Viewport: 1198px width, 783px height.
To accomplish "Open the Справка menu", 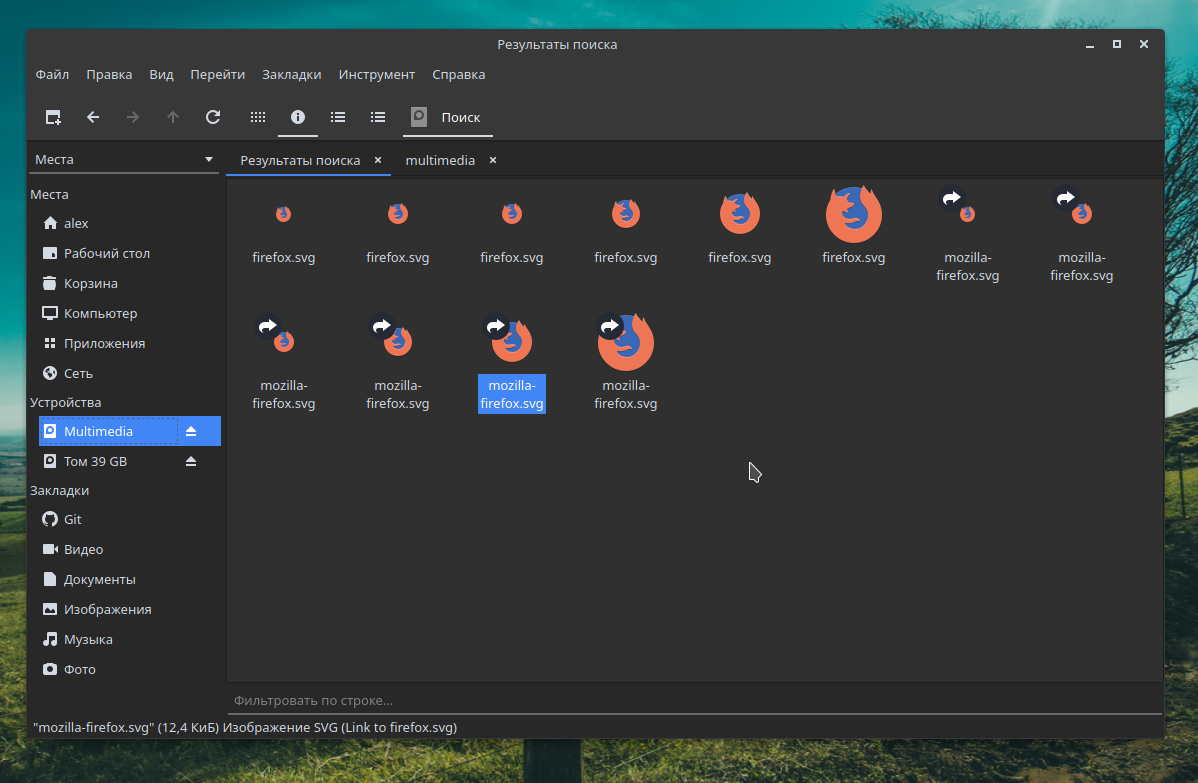I will pyautogui.click(x=458, y=74).
